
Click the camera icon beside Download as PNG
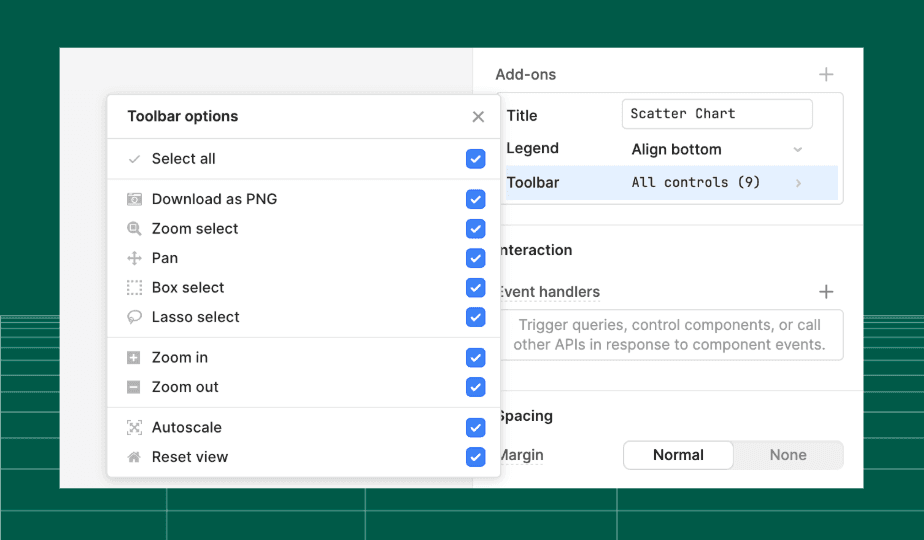(x=134, y=199)
